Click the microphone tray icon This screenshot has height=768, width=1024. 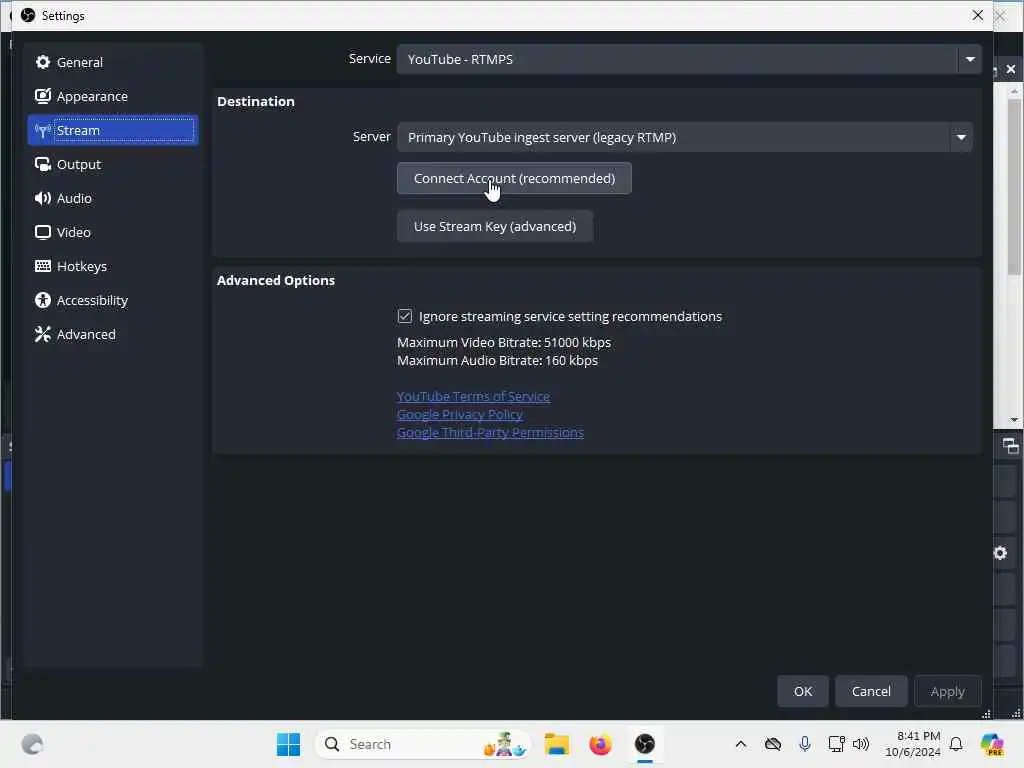(805, 744)
